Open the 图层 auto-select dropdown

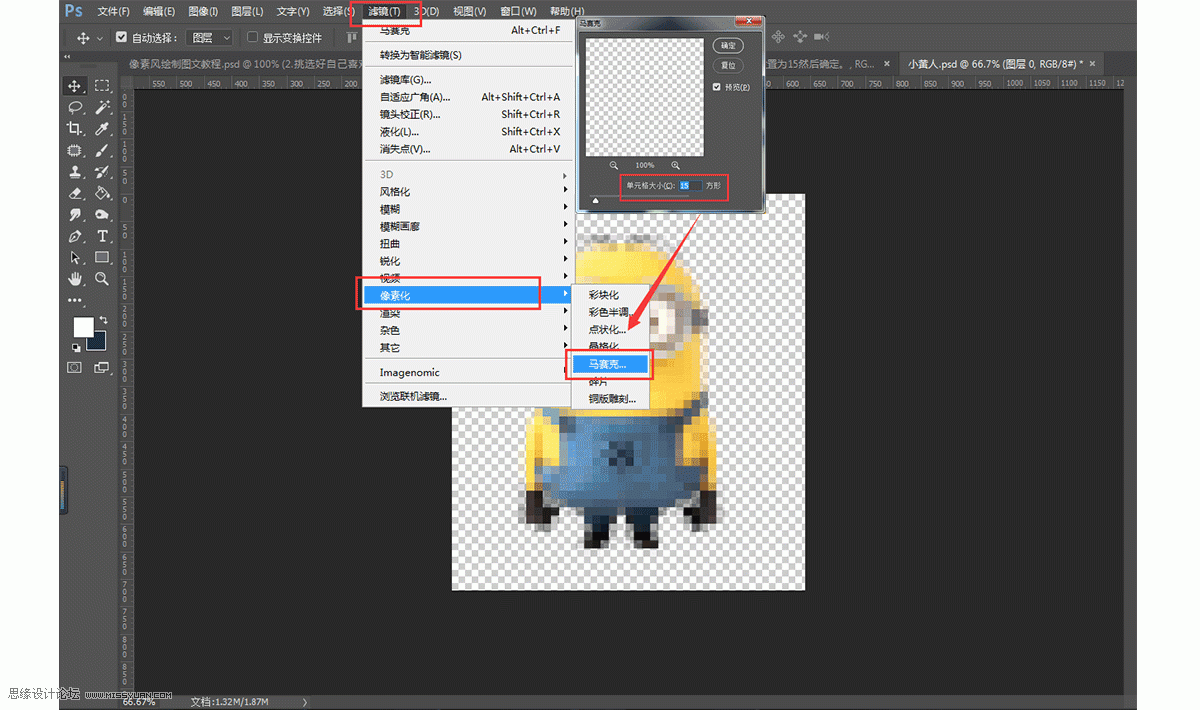pyautogui.click(x=210, y=38)
